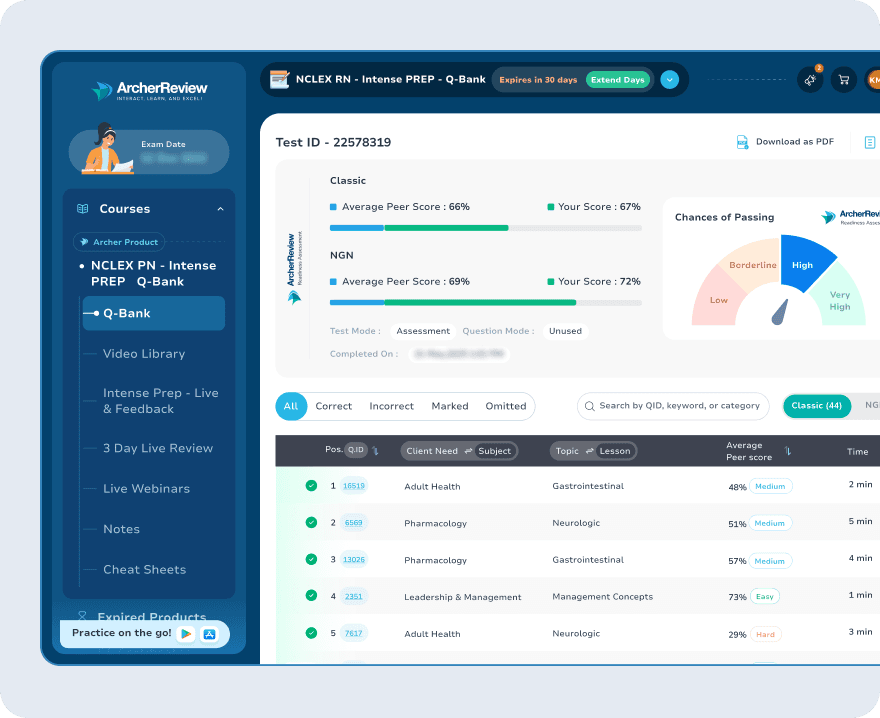Screen dimensions: 880x718
Task: Toggle Pos. column to Q.ID
Action: click(x=356, y=450)
